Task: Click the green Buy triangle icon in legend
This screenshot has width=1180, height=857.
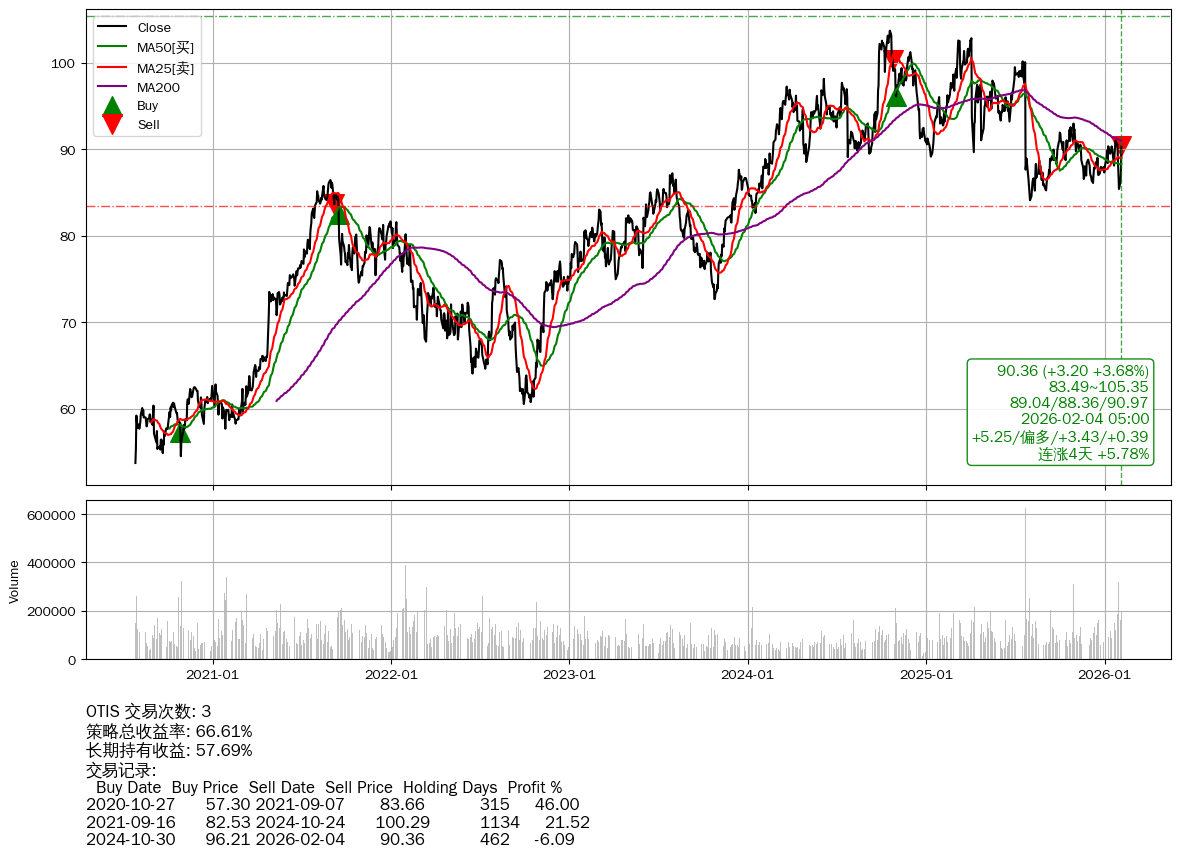Action: click(113, 105)
